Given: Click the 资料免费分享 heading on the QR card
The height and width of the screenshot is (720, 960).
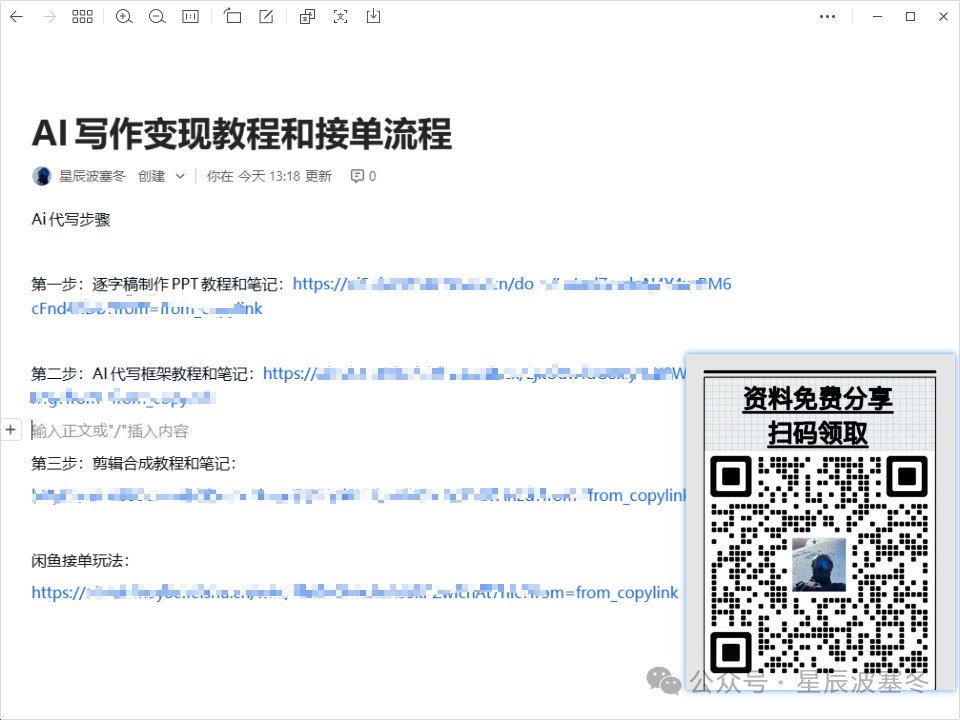Looking at the screenshot, I should tap(818, 399).
